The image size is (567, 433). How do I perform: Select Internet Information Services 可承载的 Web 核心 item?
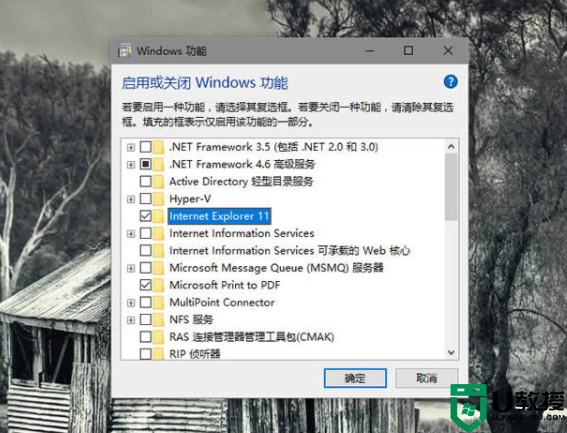(x=290, y=250)
